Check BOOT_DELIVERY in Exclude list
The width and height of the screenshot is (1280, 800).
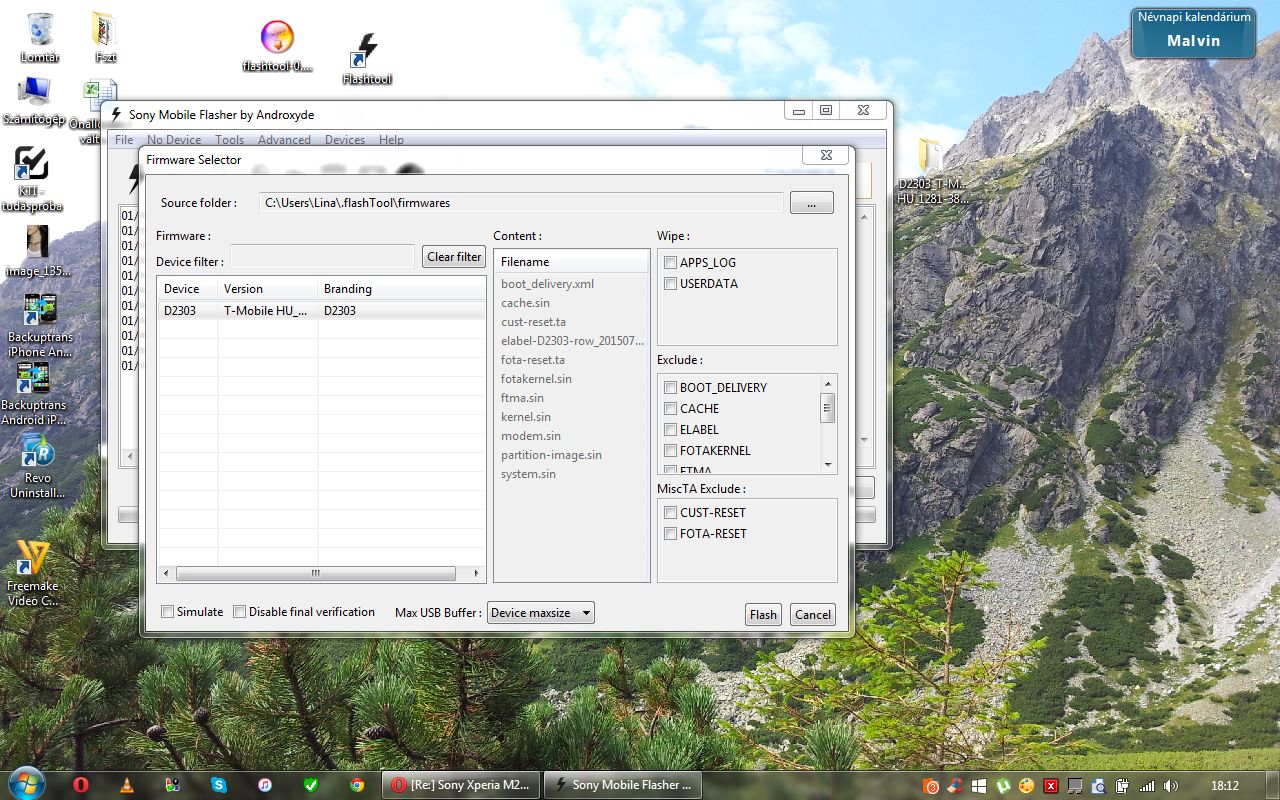[671, 387]
